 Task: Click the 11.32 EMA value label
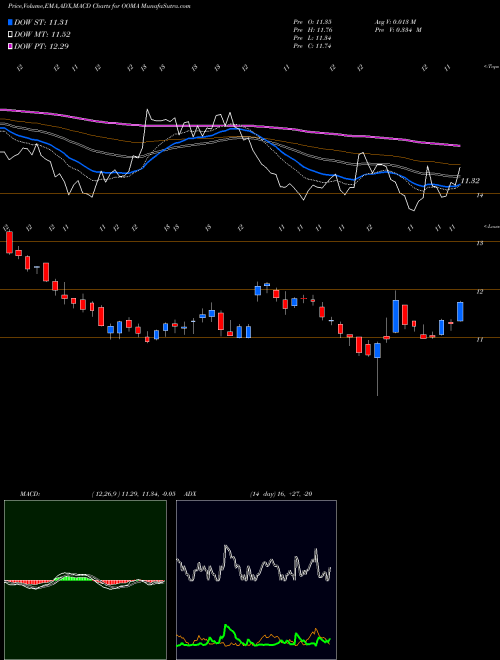(470, 181)
